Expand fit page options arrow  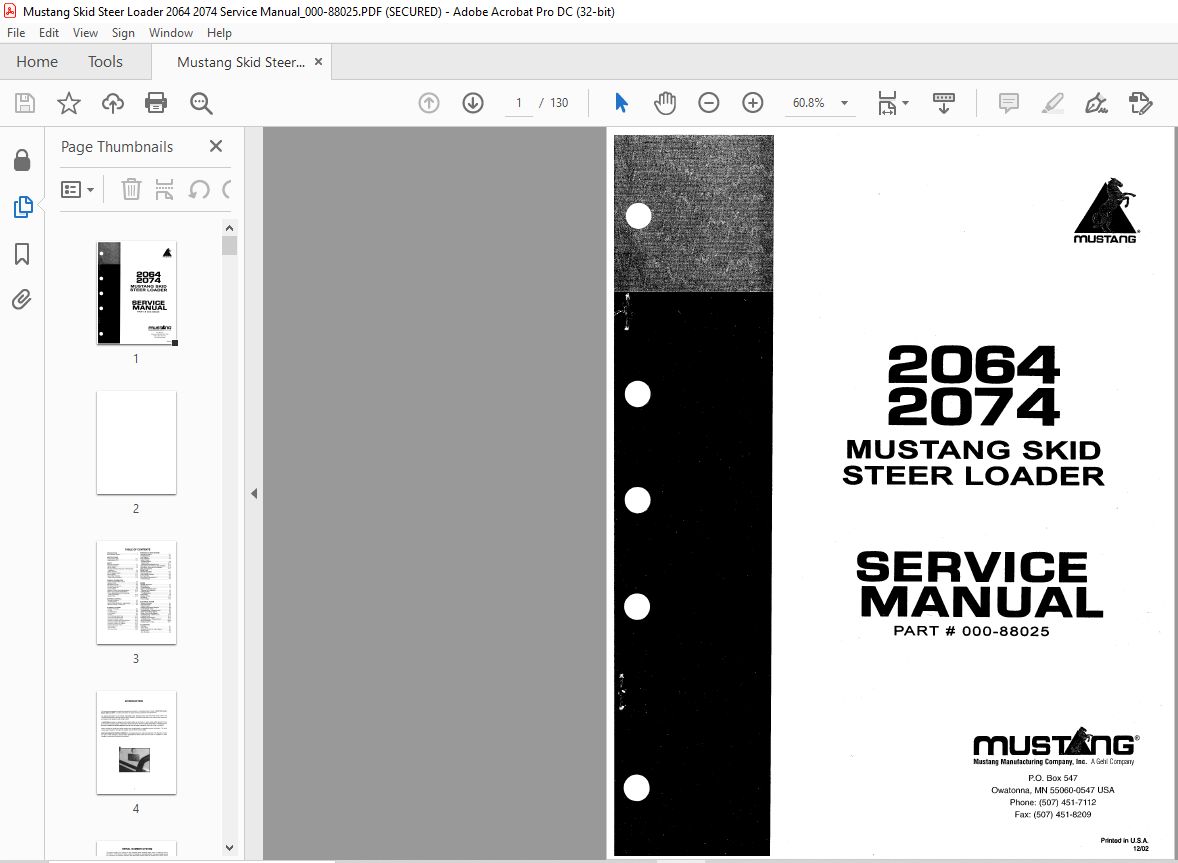pos(905,103)
